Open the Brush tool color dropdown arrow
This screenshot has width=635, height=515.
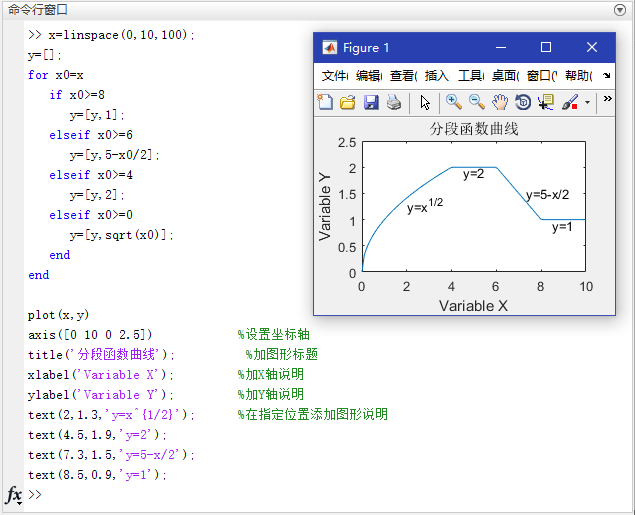point(587,102)
